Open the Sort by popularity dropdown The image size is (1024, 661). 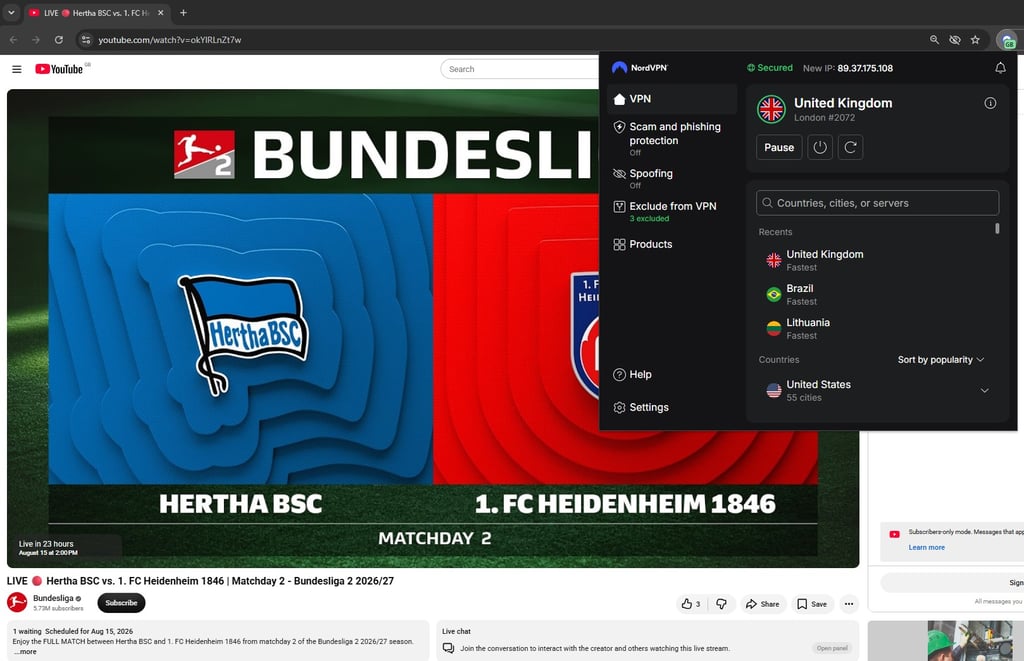940,360
